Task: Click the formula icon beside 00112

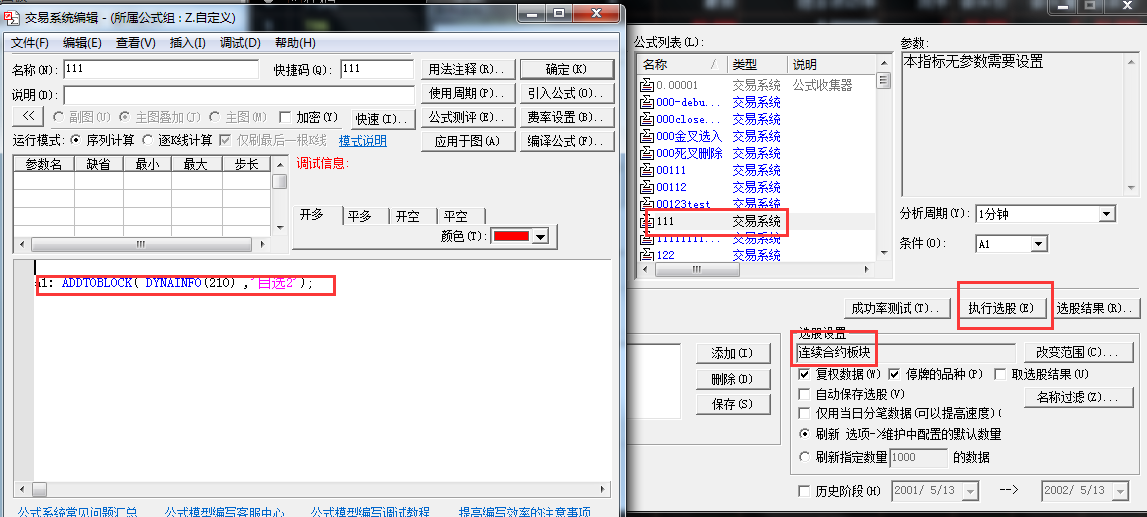Action: (647, 187)
